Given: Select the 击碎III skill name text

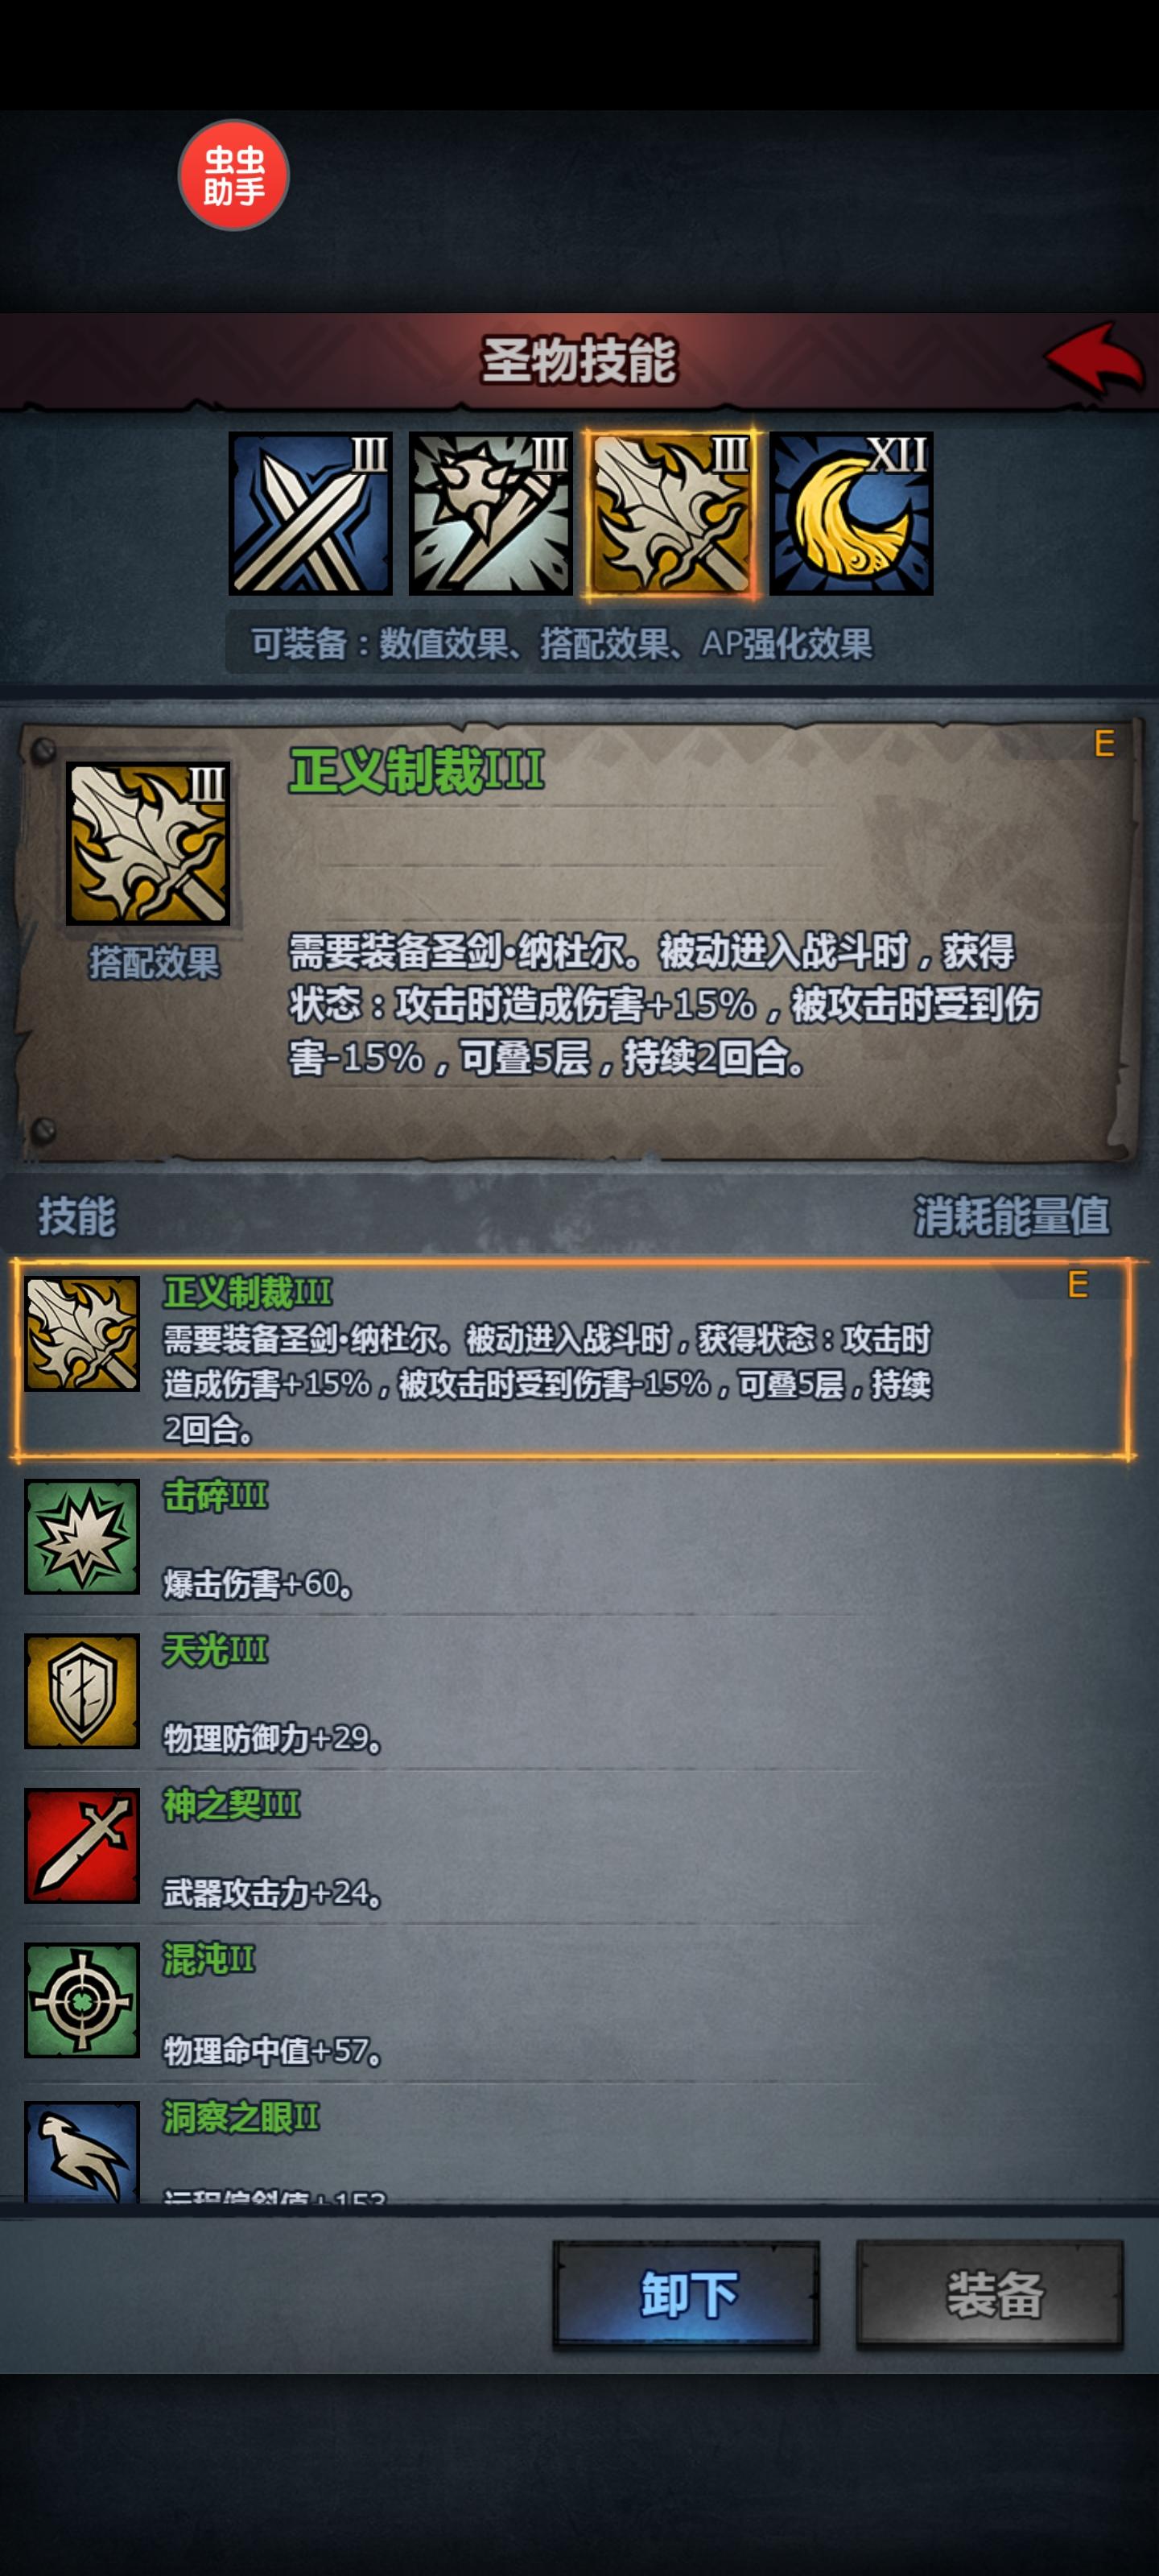Looking at the screenshot, I should coord(215,1496).
